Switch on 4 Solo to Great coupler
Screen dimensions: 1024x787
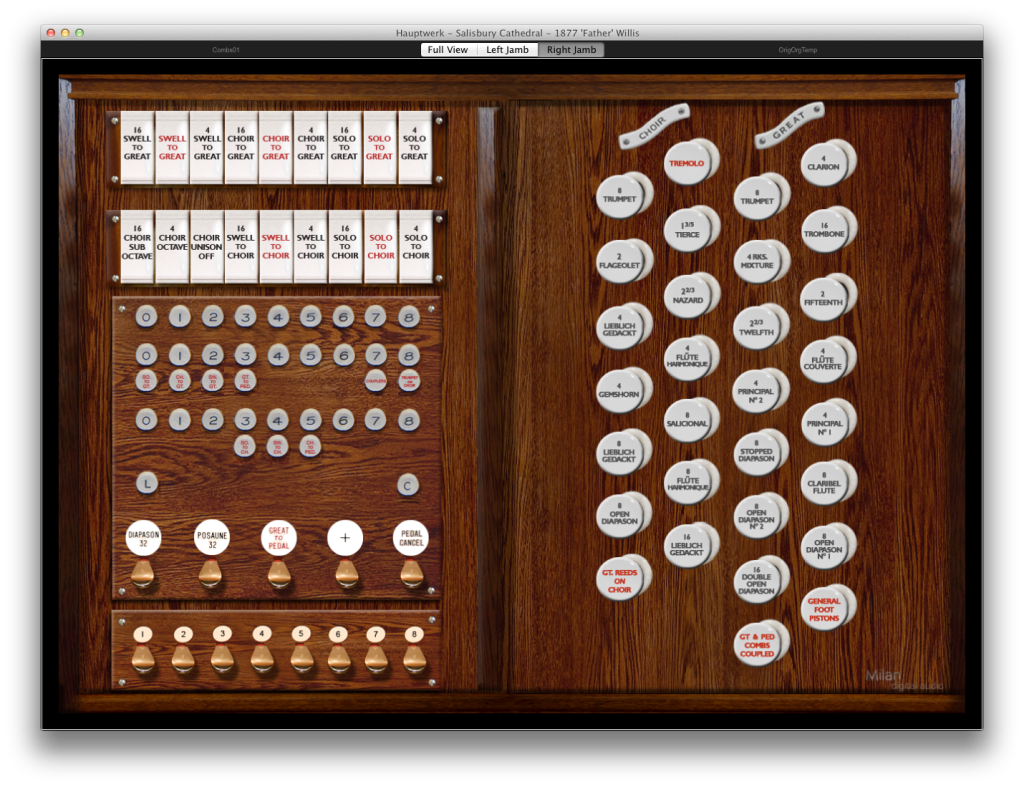point(414,148)
